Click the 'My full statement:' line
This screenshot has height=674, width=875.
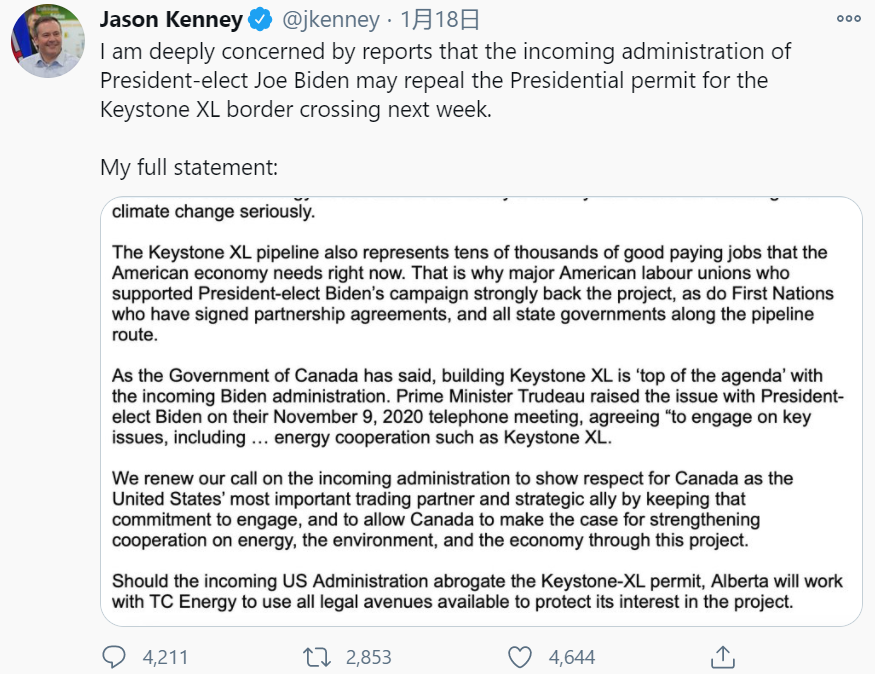click(189, 167)
